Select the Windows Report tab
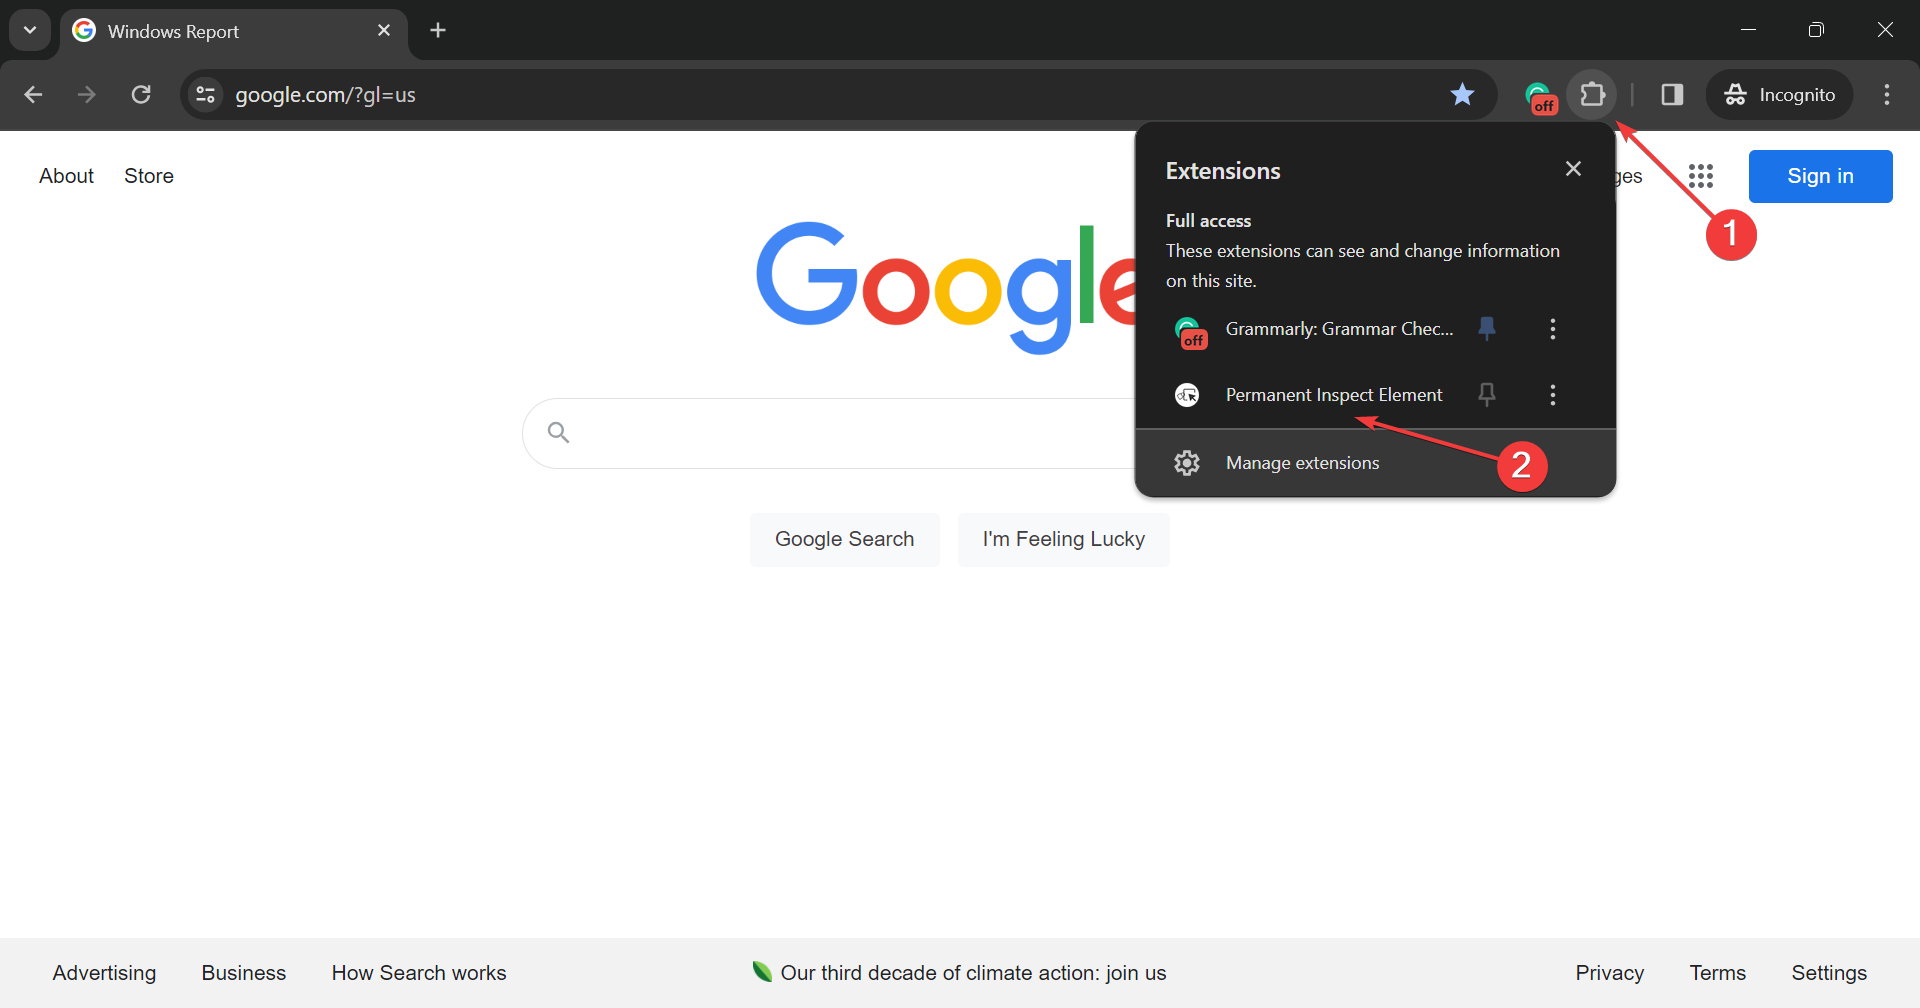1920x1008 pixels. click(234, 31)
